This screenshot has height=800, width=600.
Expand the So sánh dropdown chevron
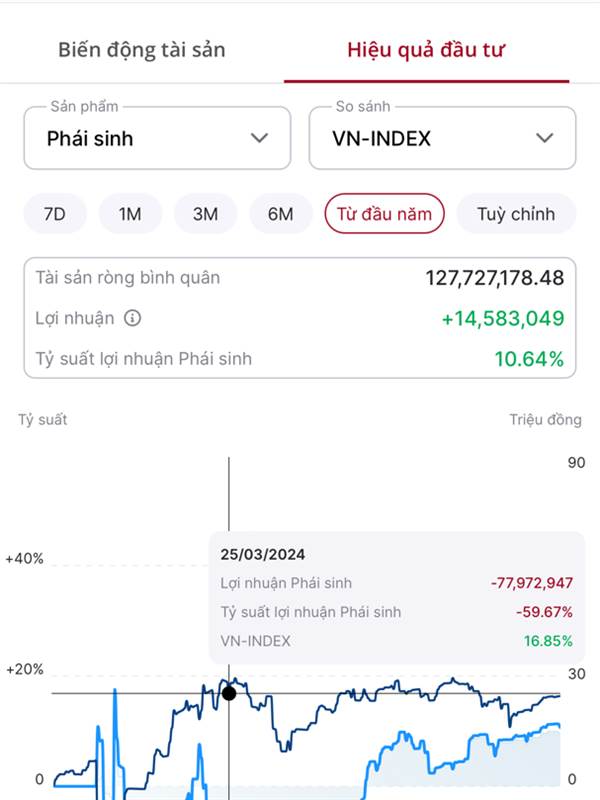pyautogui.click(x=545, y=138)
